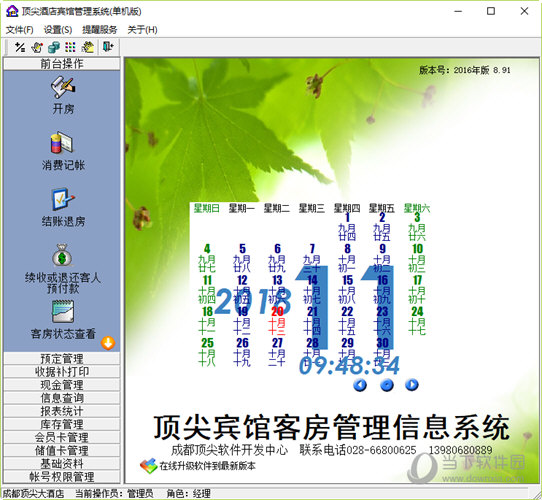Select day 20 in the calendar
The width and height of the screenshot is (542, 500).
(277, 311)
